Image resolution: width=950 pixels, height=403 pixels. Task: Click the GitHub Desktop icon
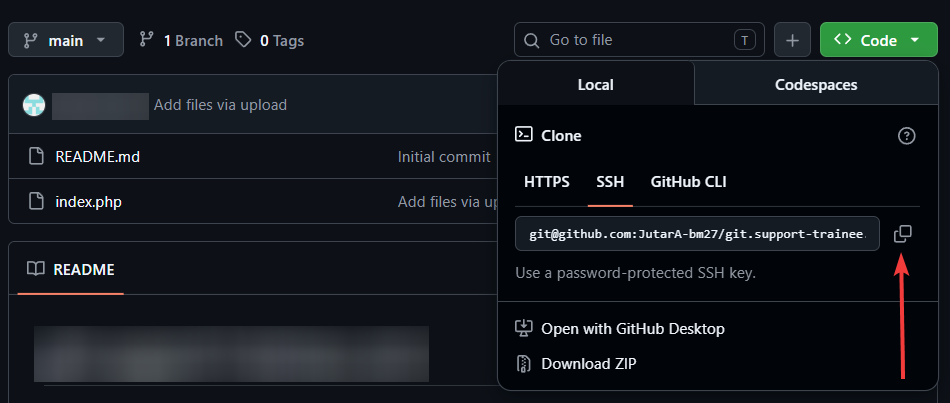click(x=523, y=328)
